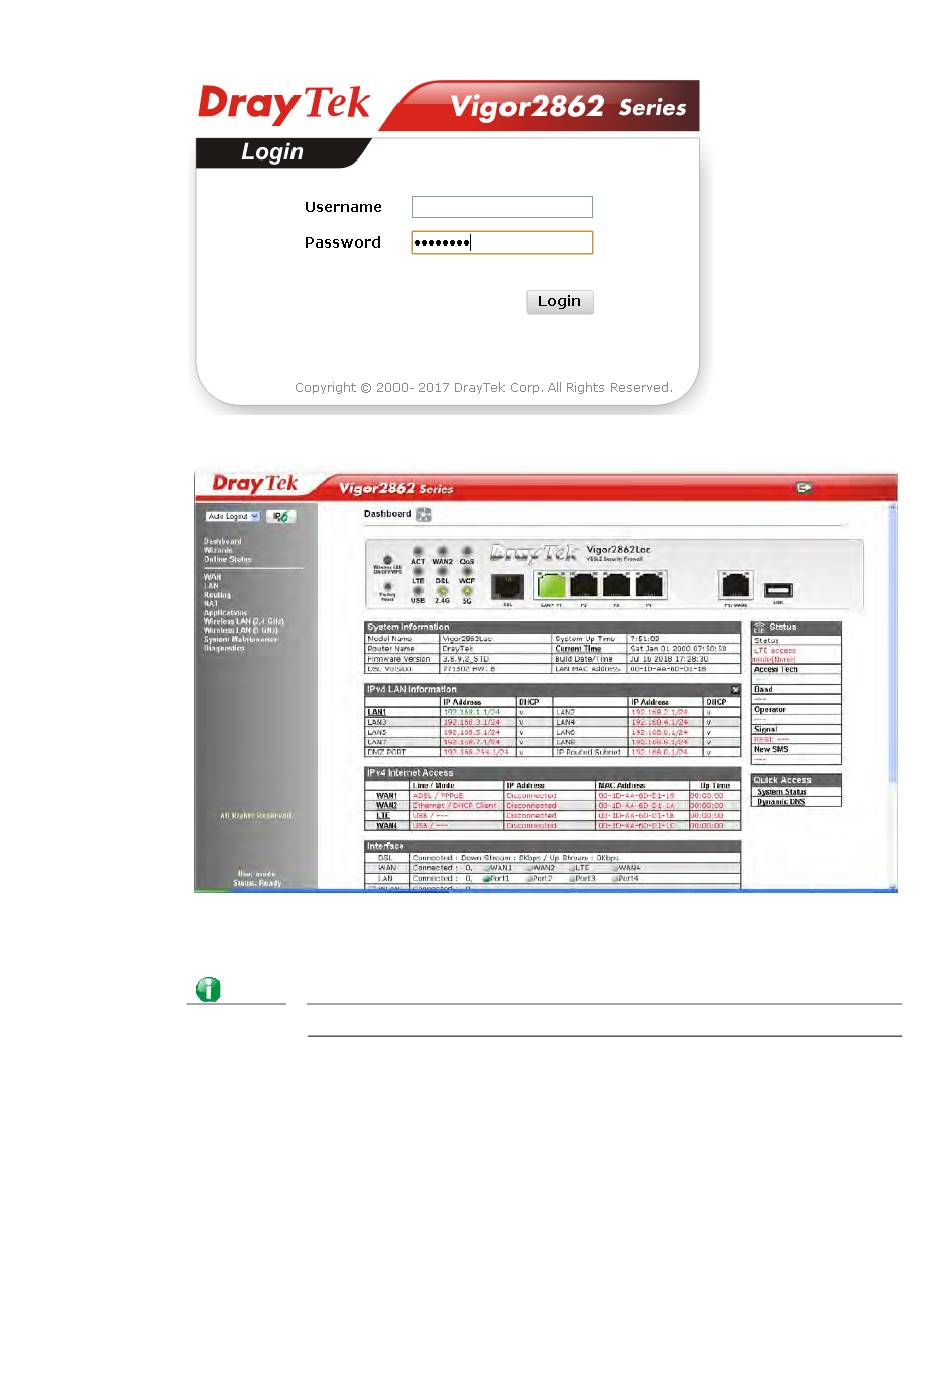
Task: Expand the Applications sidebar menu
Action: click(x=226, y=613)
